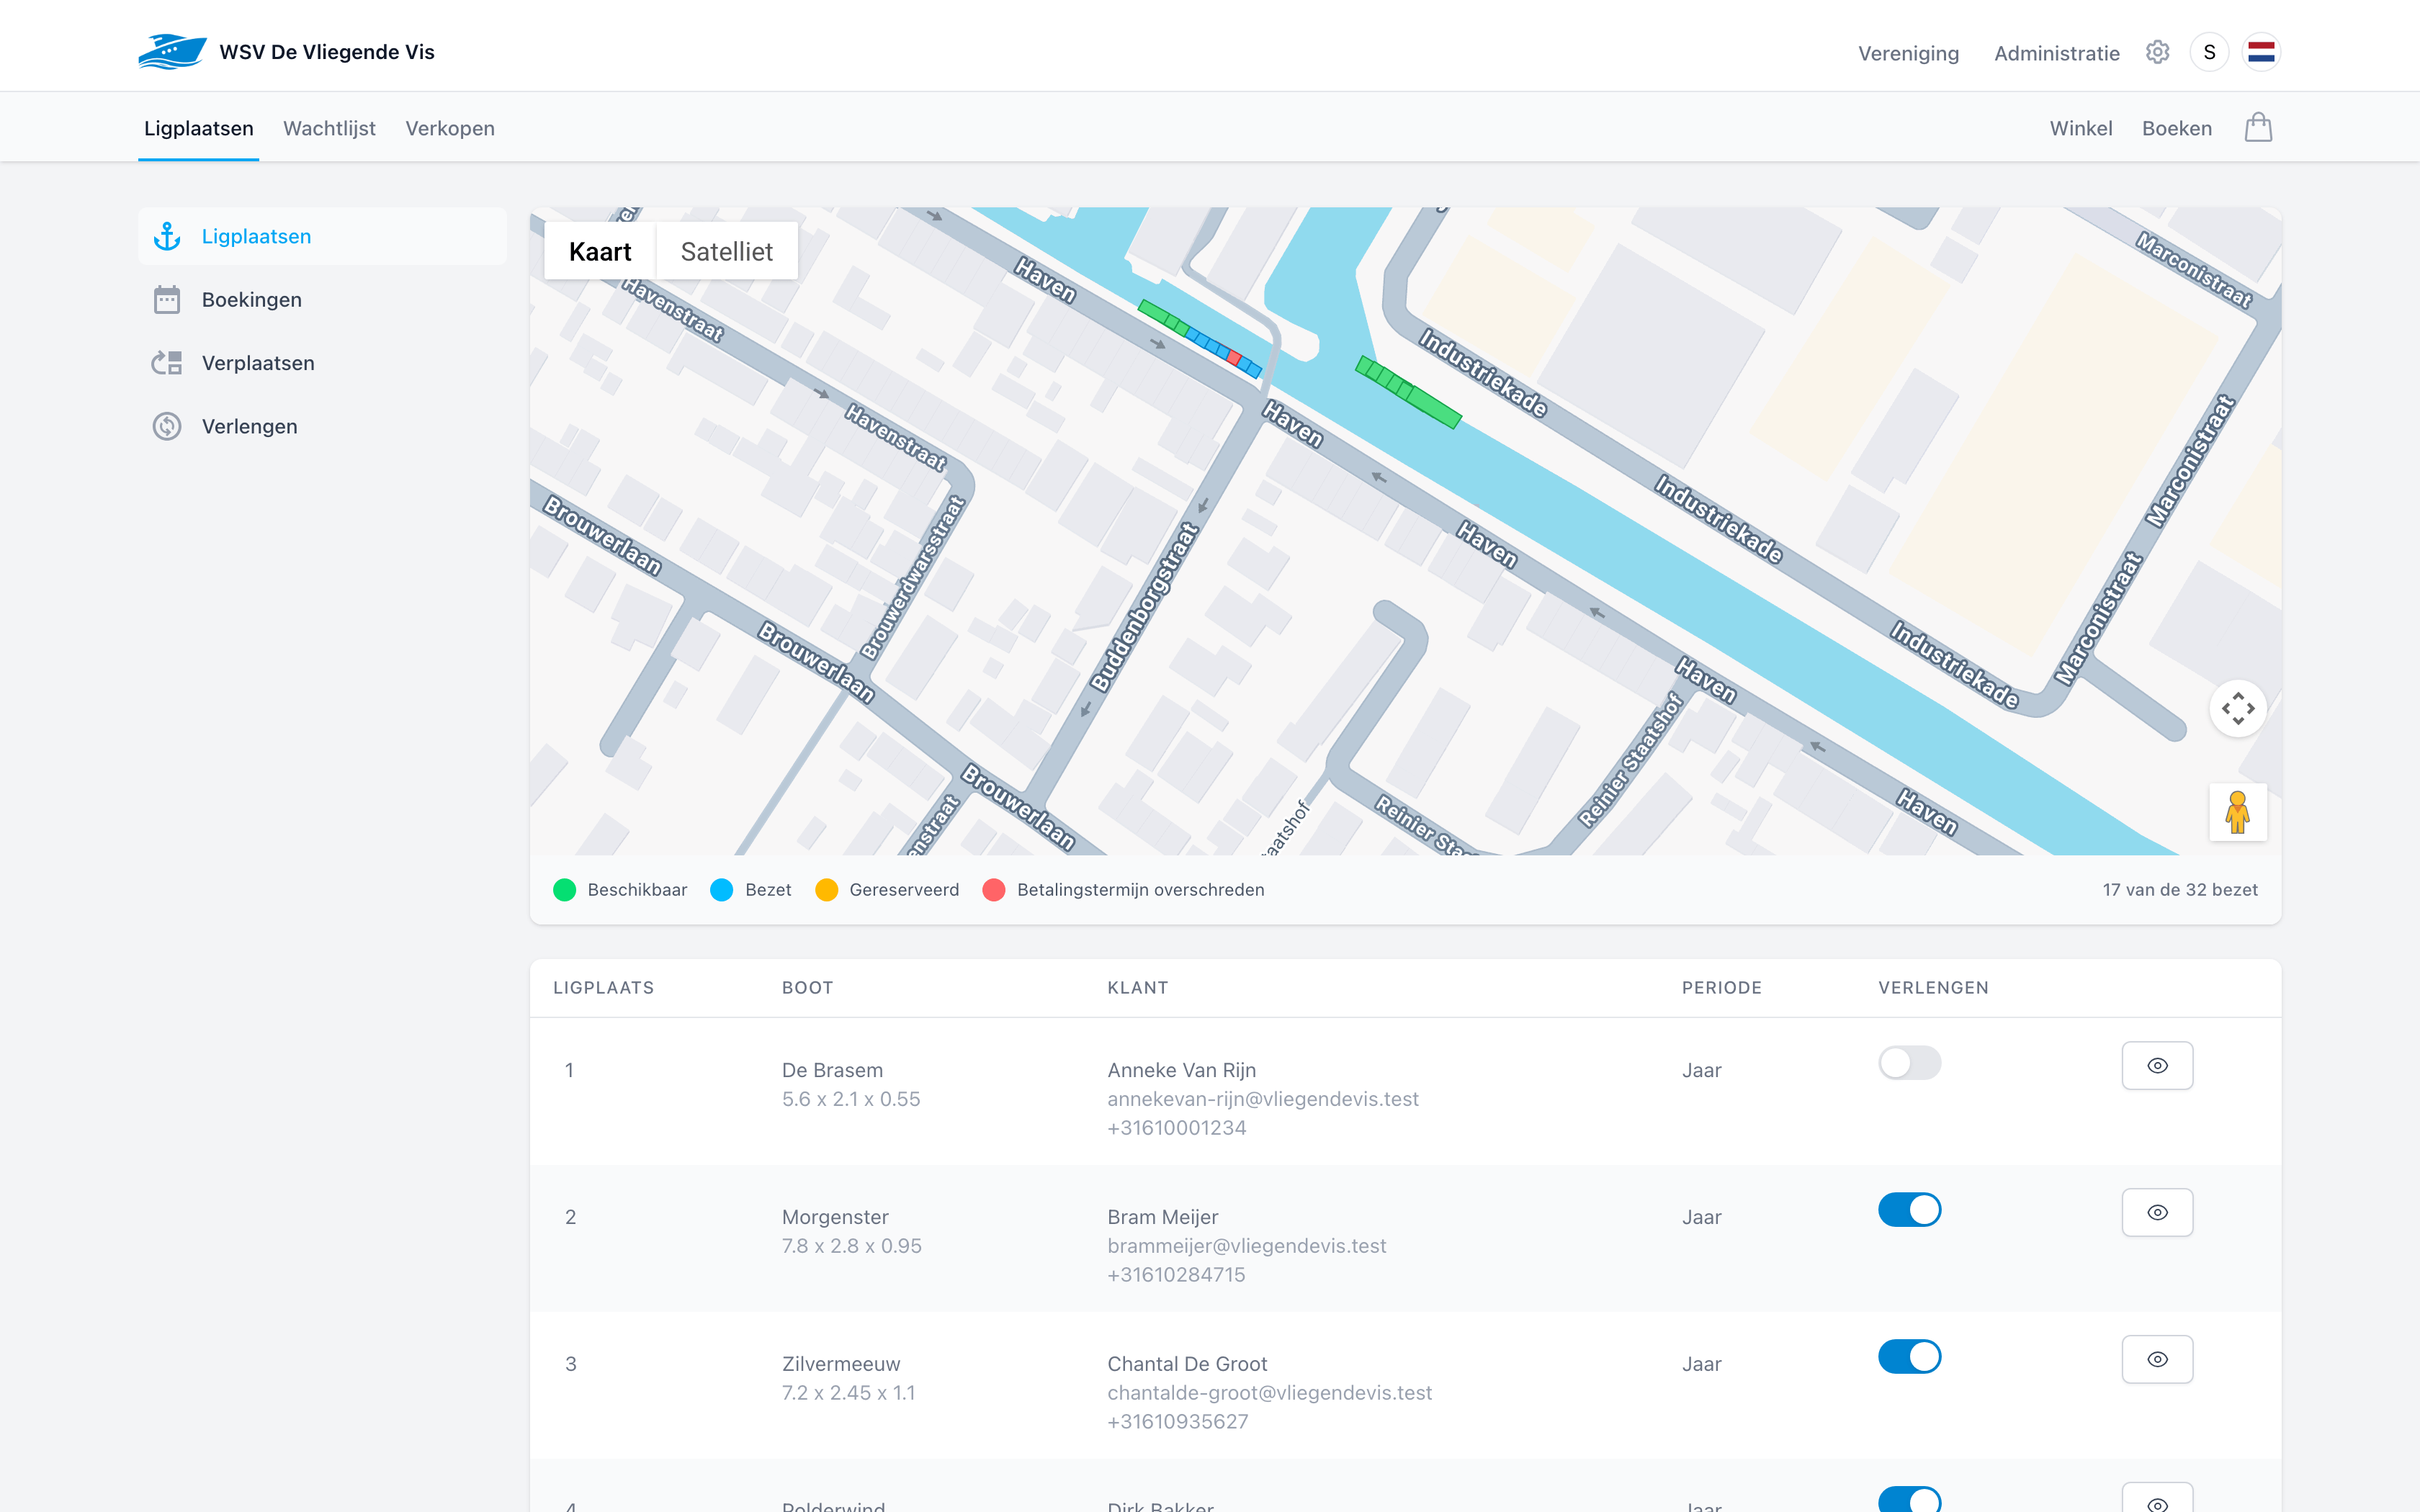Screen dimensions: 2420x1512
Task: Switch language via the Dutch flag icon
Action: 2261,52
